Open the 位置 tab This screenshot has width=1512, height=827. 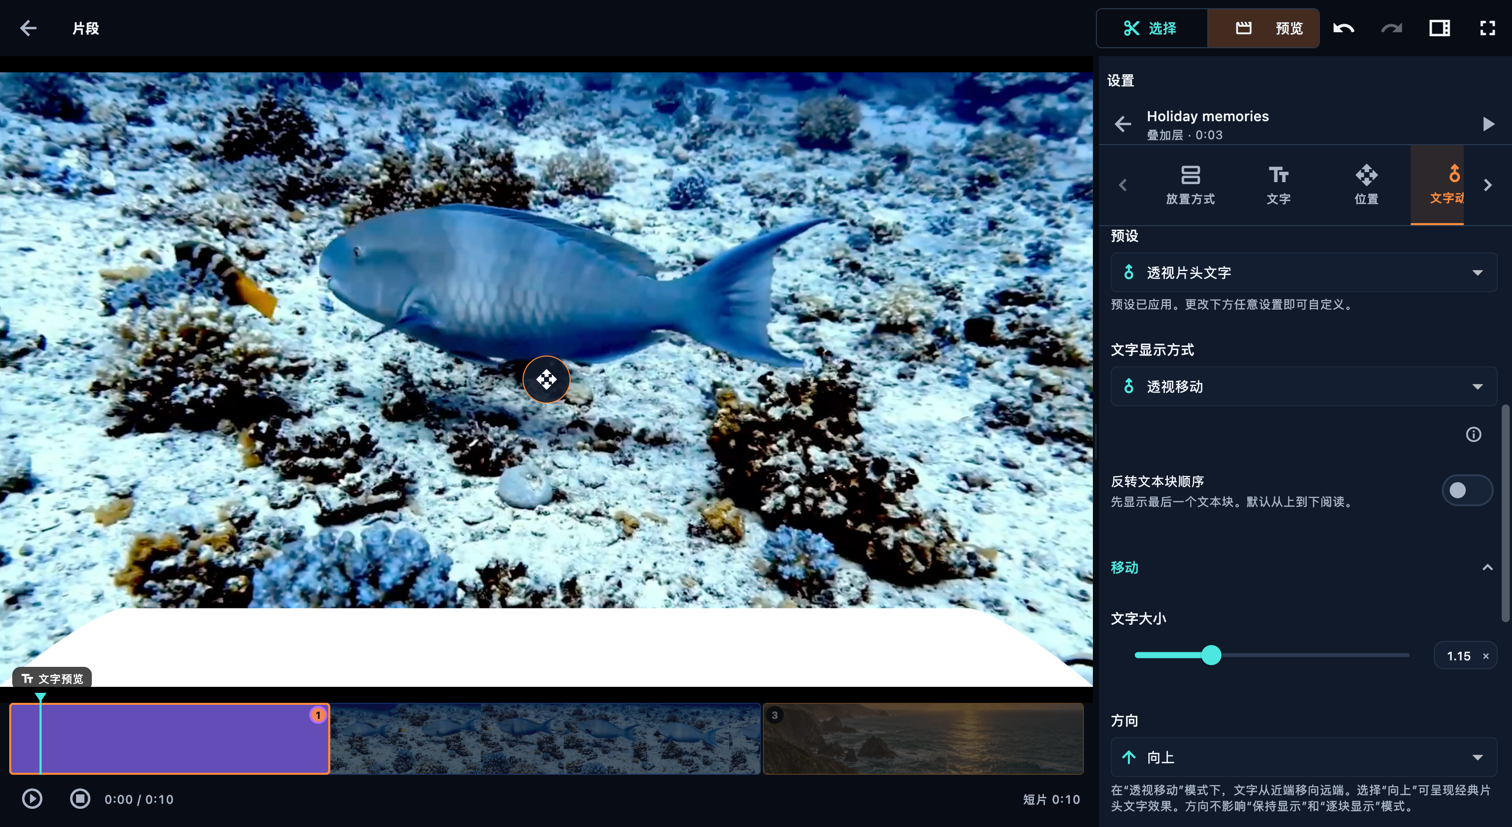tap(1366, 185)
